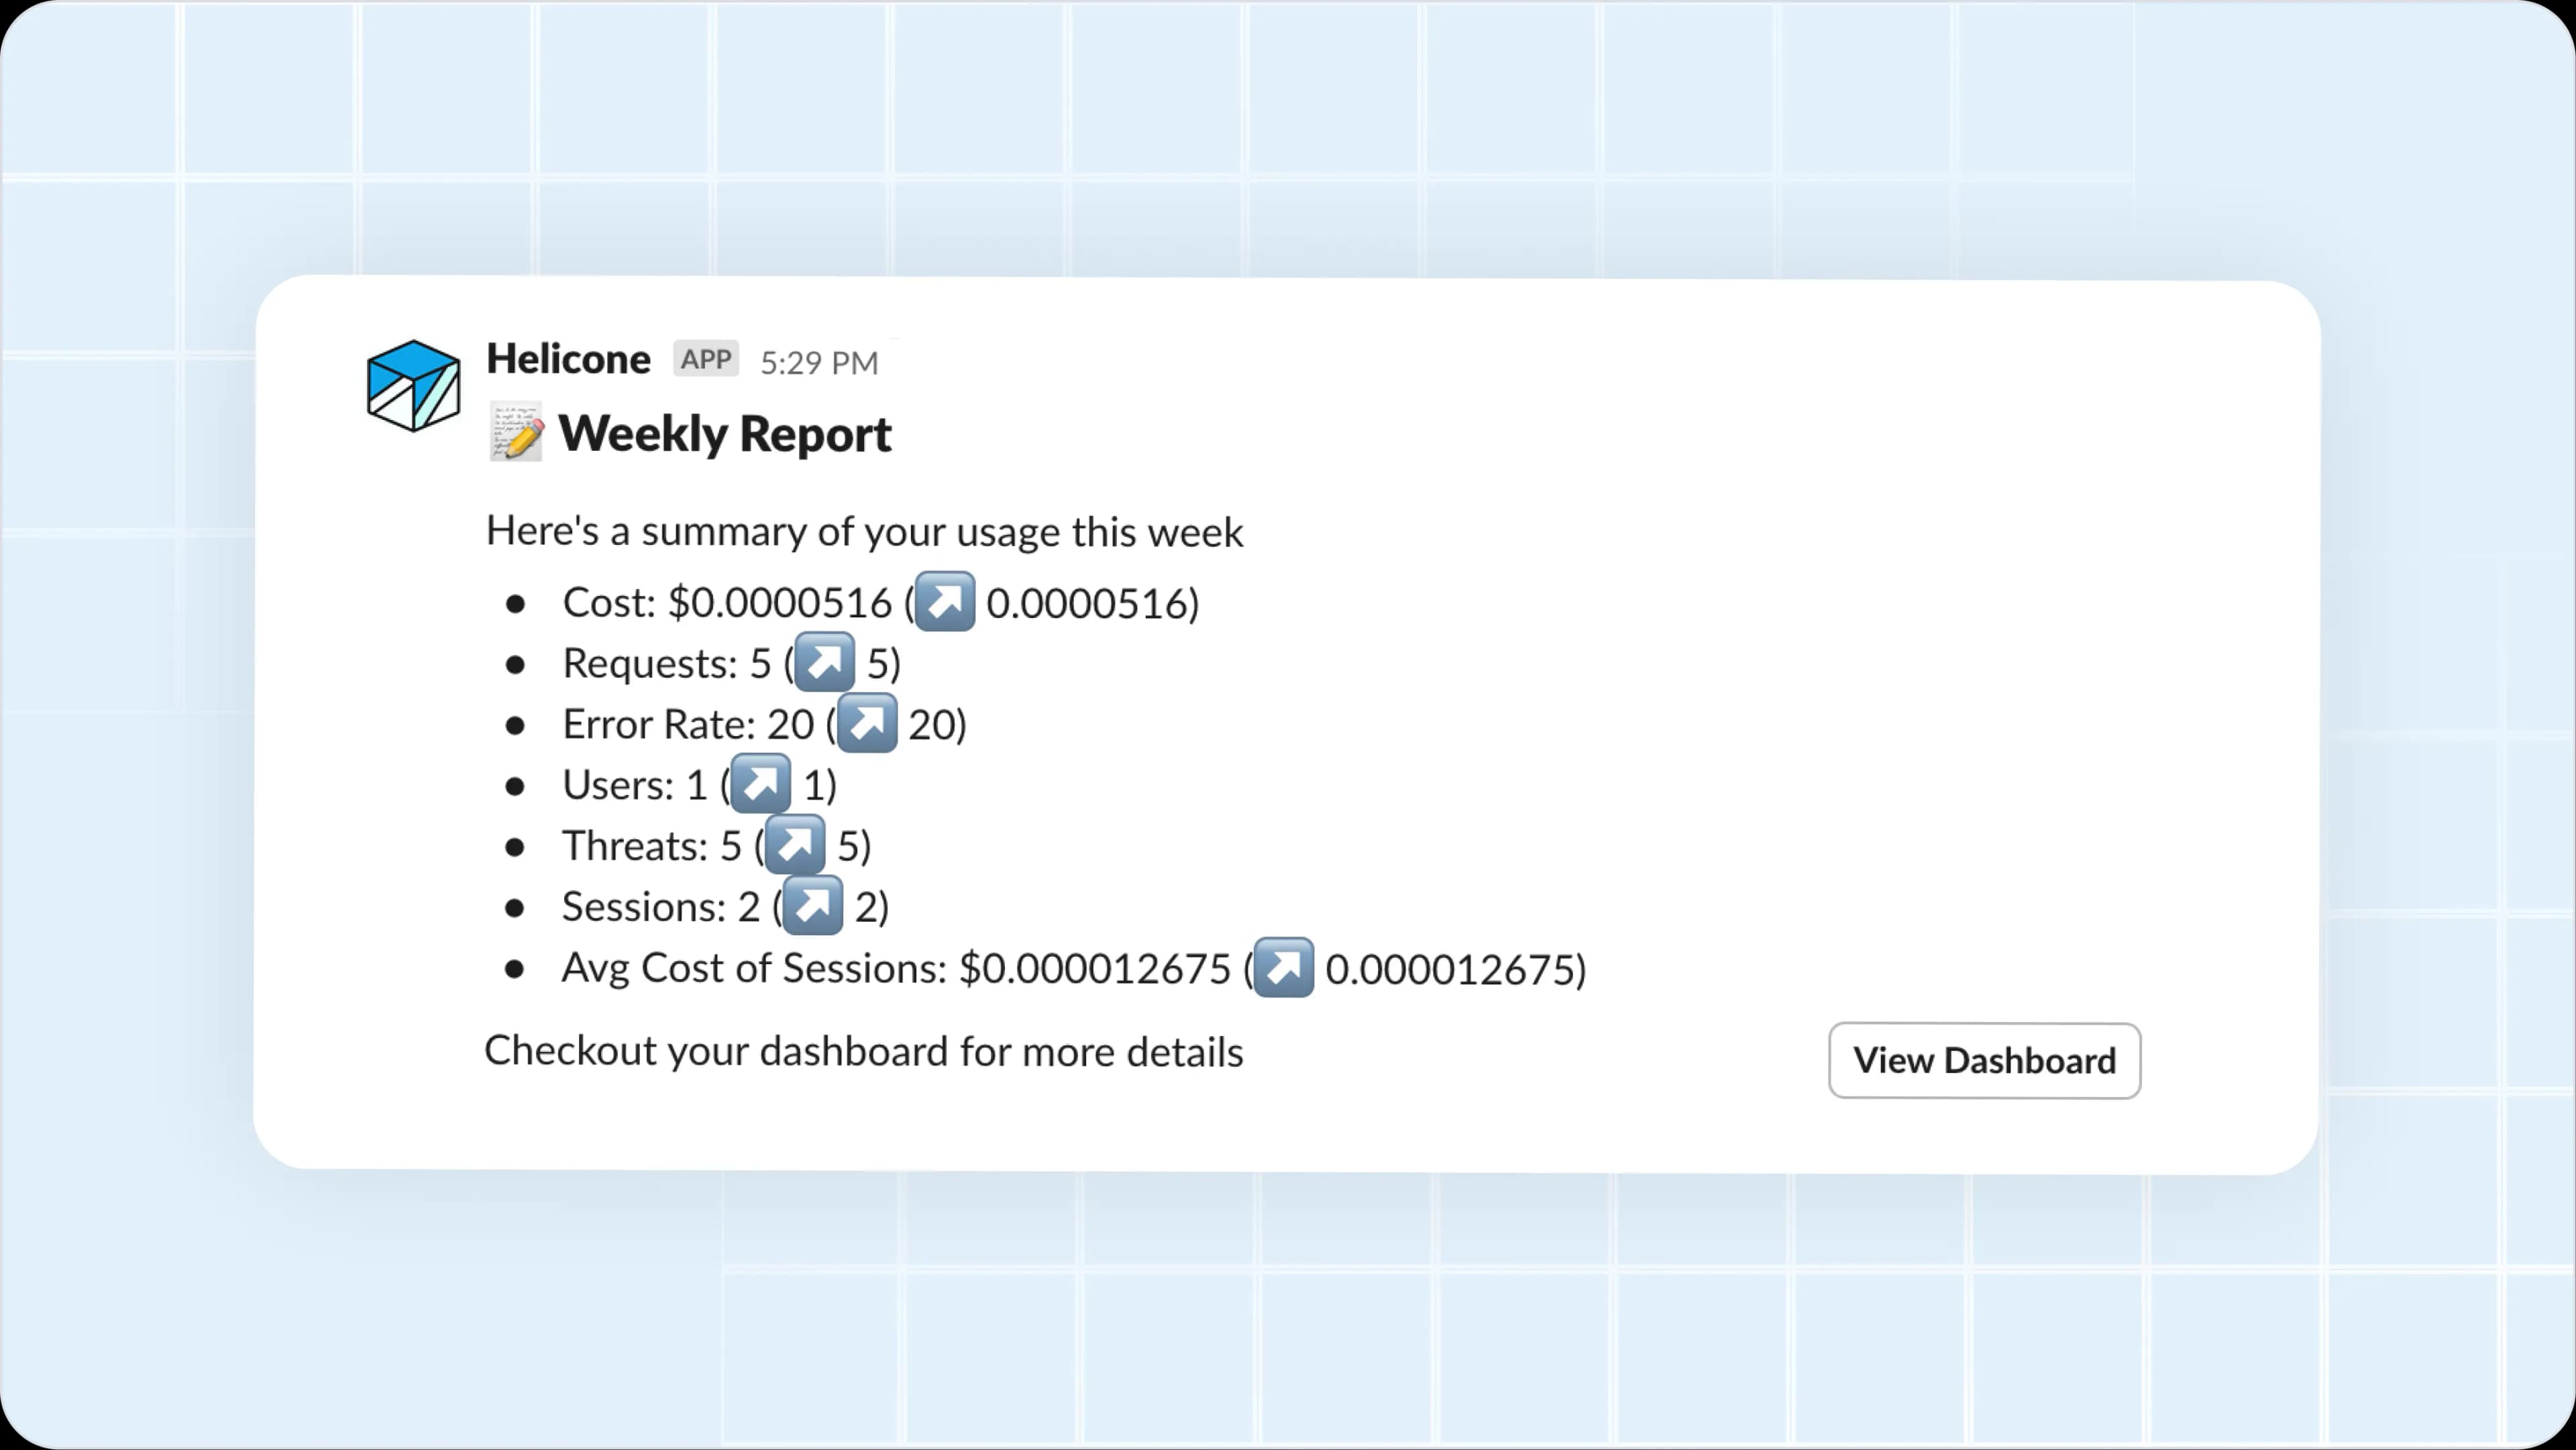Click the upward arrow icon next to Avg Cost
The width and height of the screenshot is (2576, 1450).
pyautogui.click(x=1281, y=967)
